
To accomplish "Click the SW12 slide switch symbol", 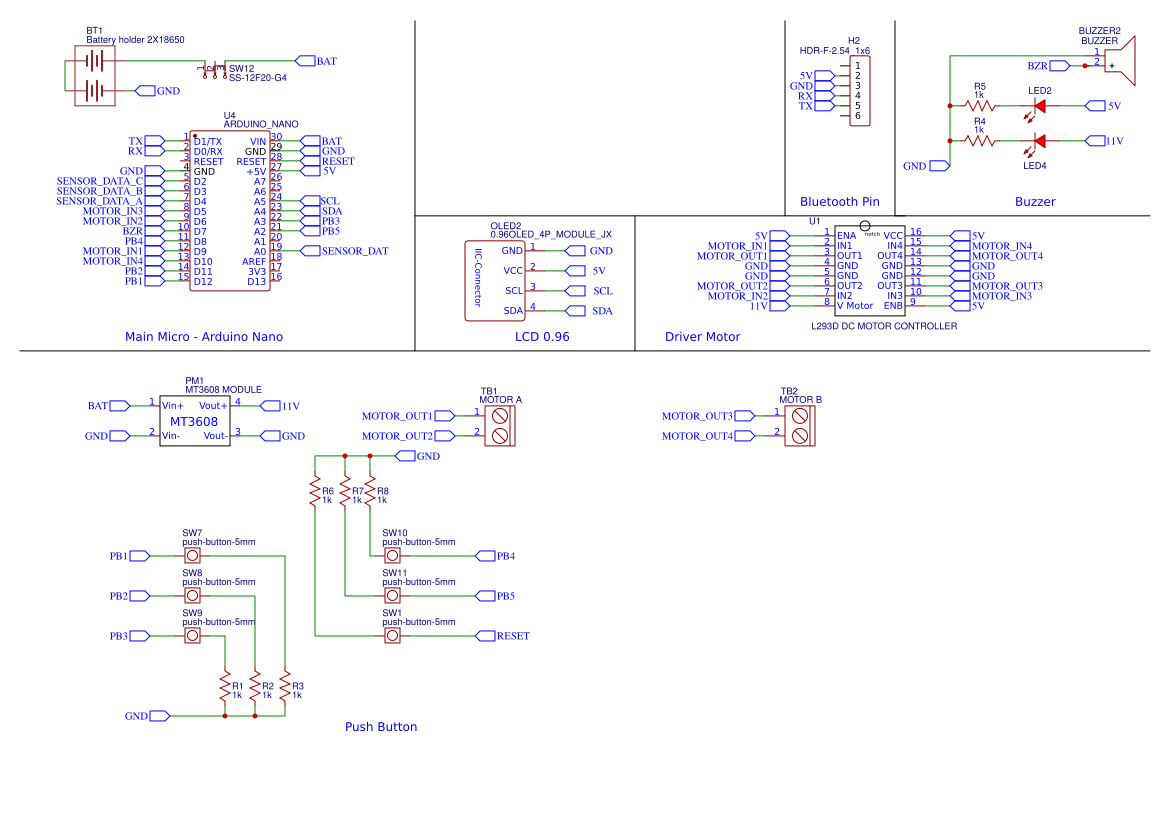I will (213, 70).
